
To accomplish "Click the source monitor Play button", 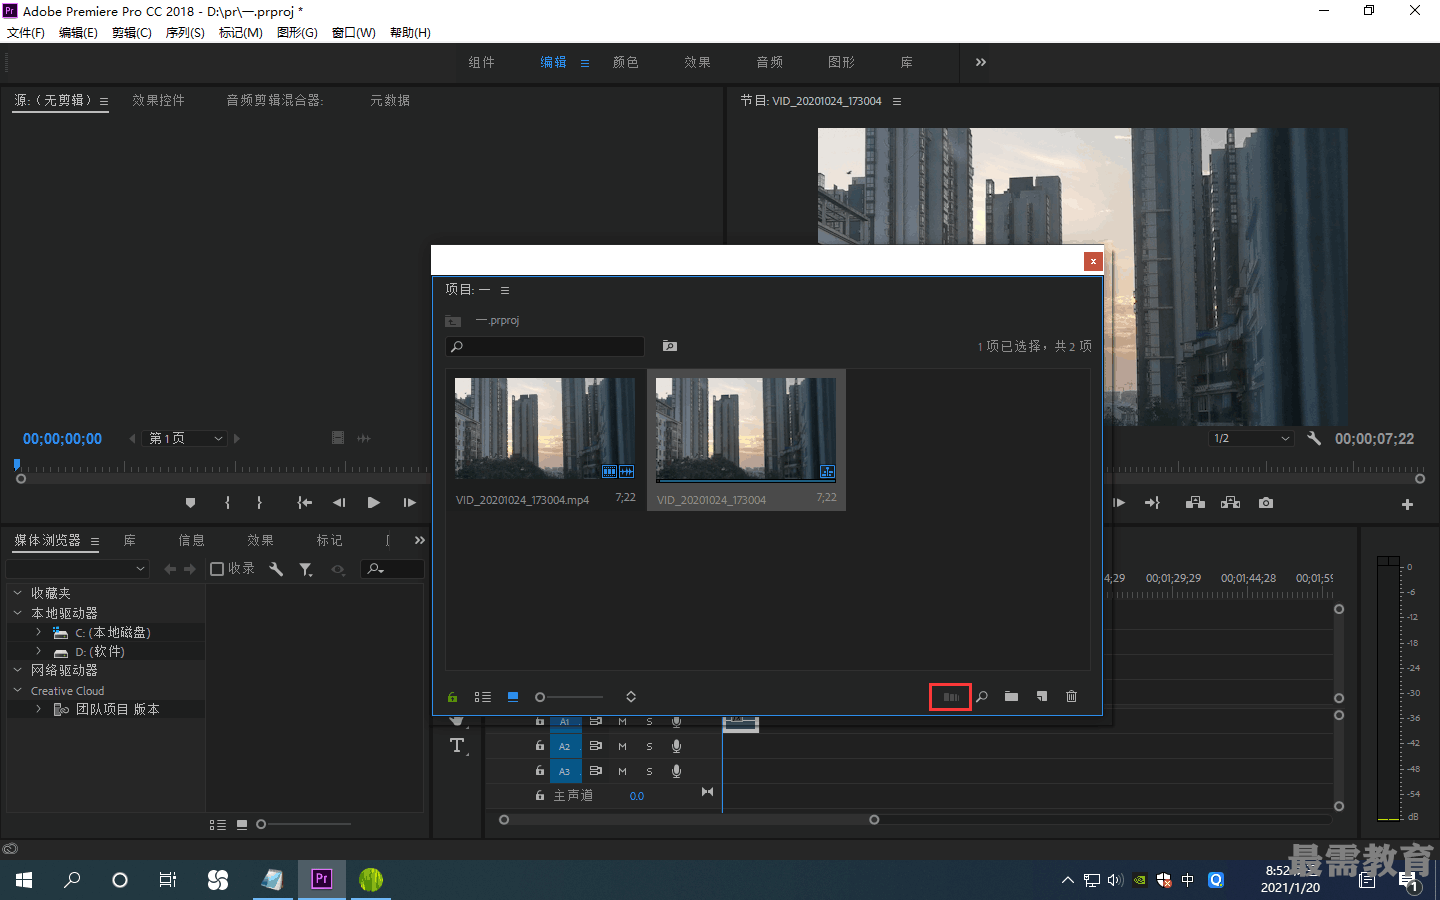I will coord(373,503).
